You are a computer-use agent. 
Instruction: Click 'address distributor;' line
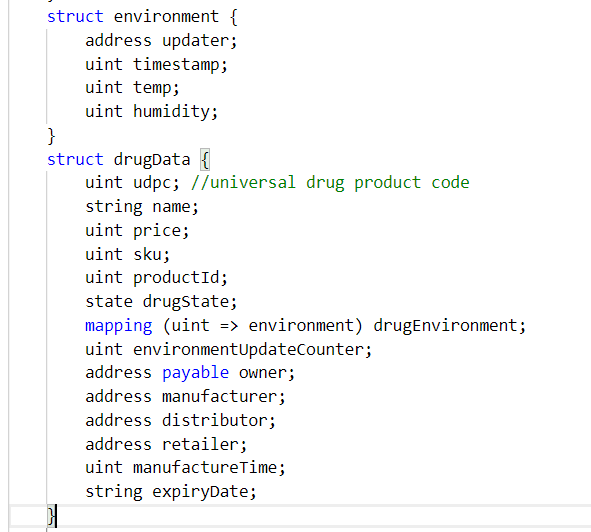(x=181, y=421)
